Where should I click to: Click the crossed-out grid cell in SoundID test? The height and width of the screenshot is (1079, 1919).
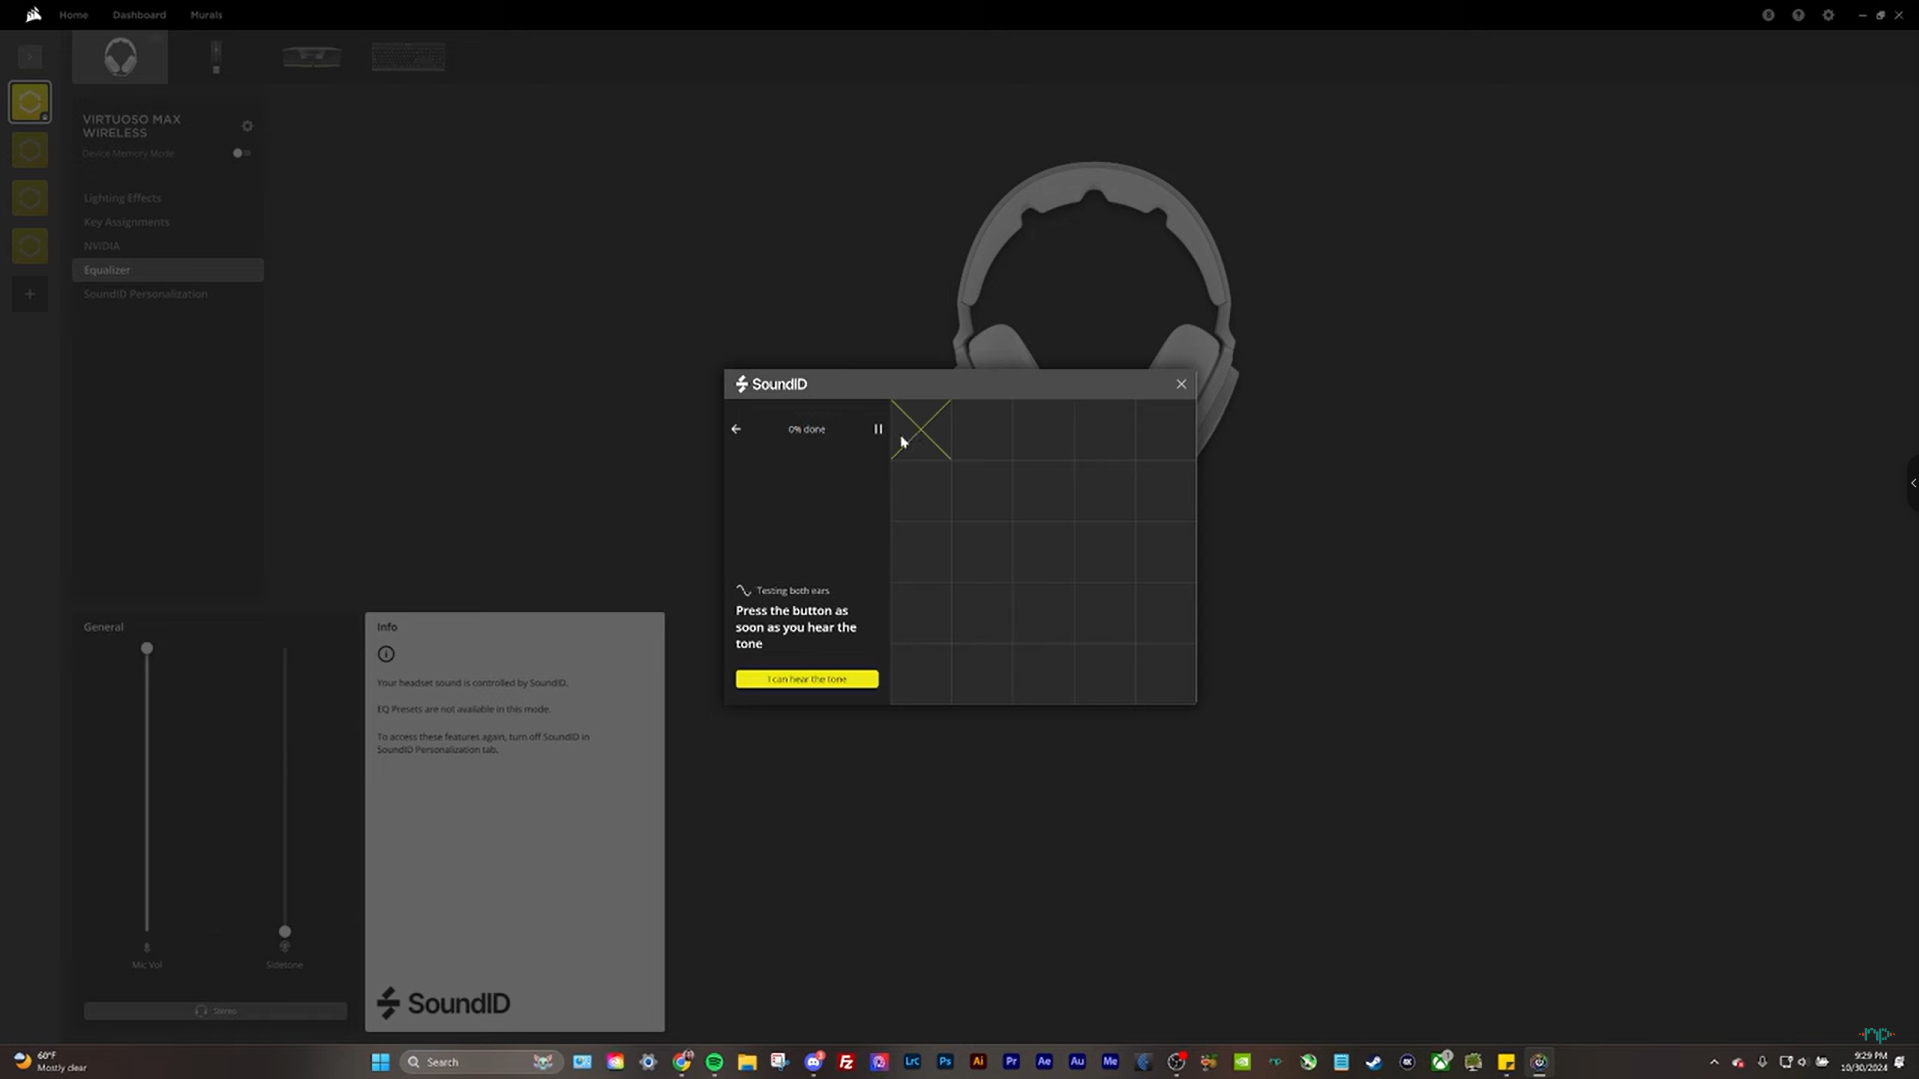[921, 430]
